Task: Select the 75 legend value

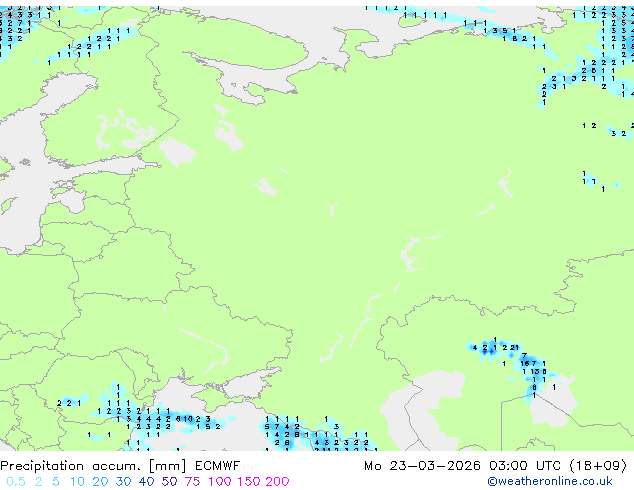Action: click(192, 482)
